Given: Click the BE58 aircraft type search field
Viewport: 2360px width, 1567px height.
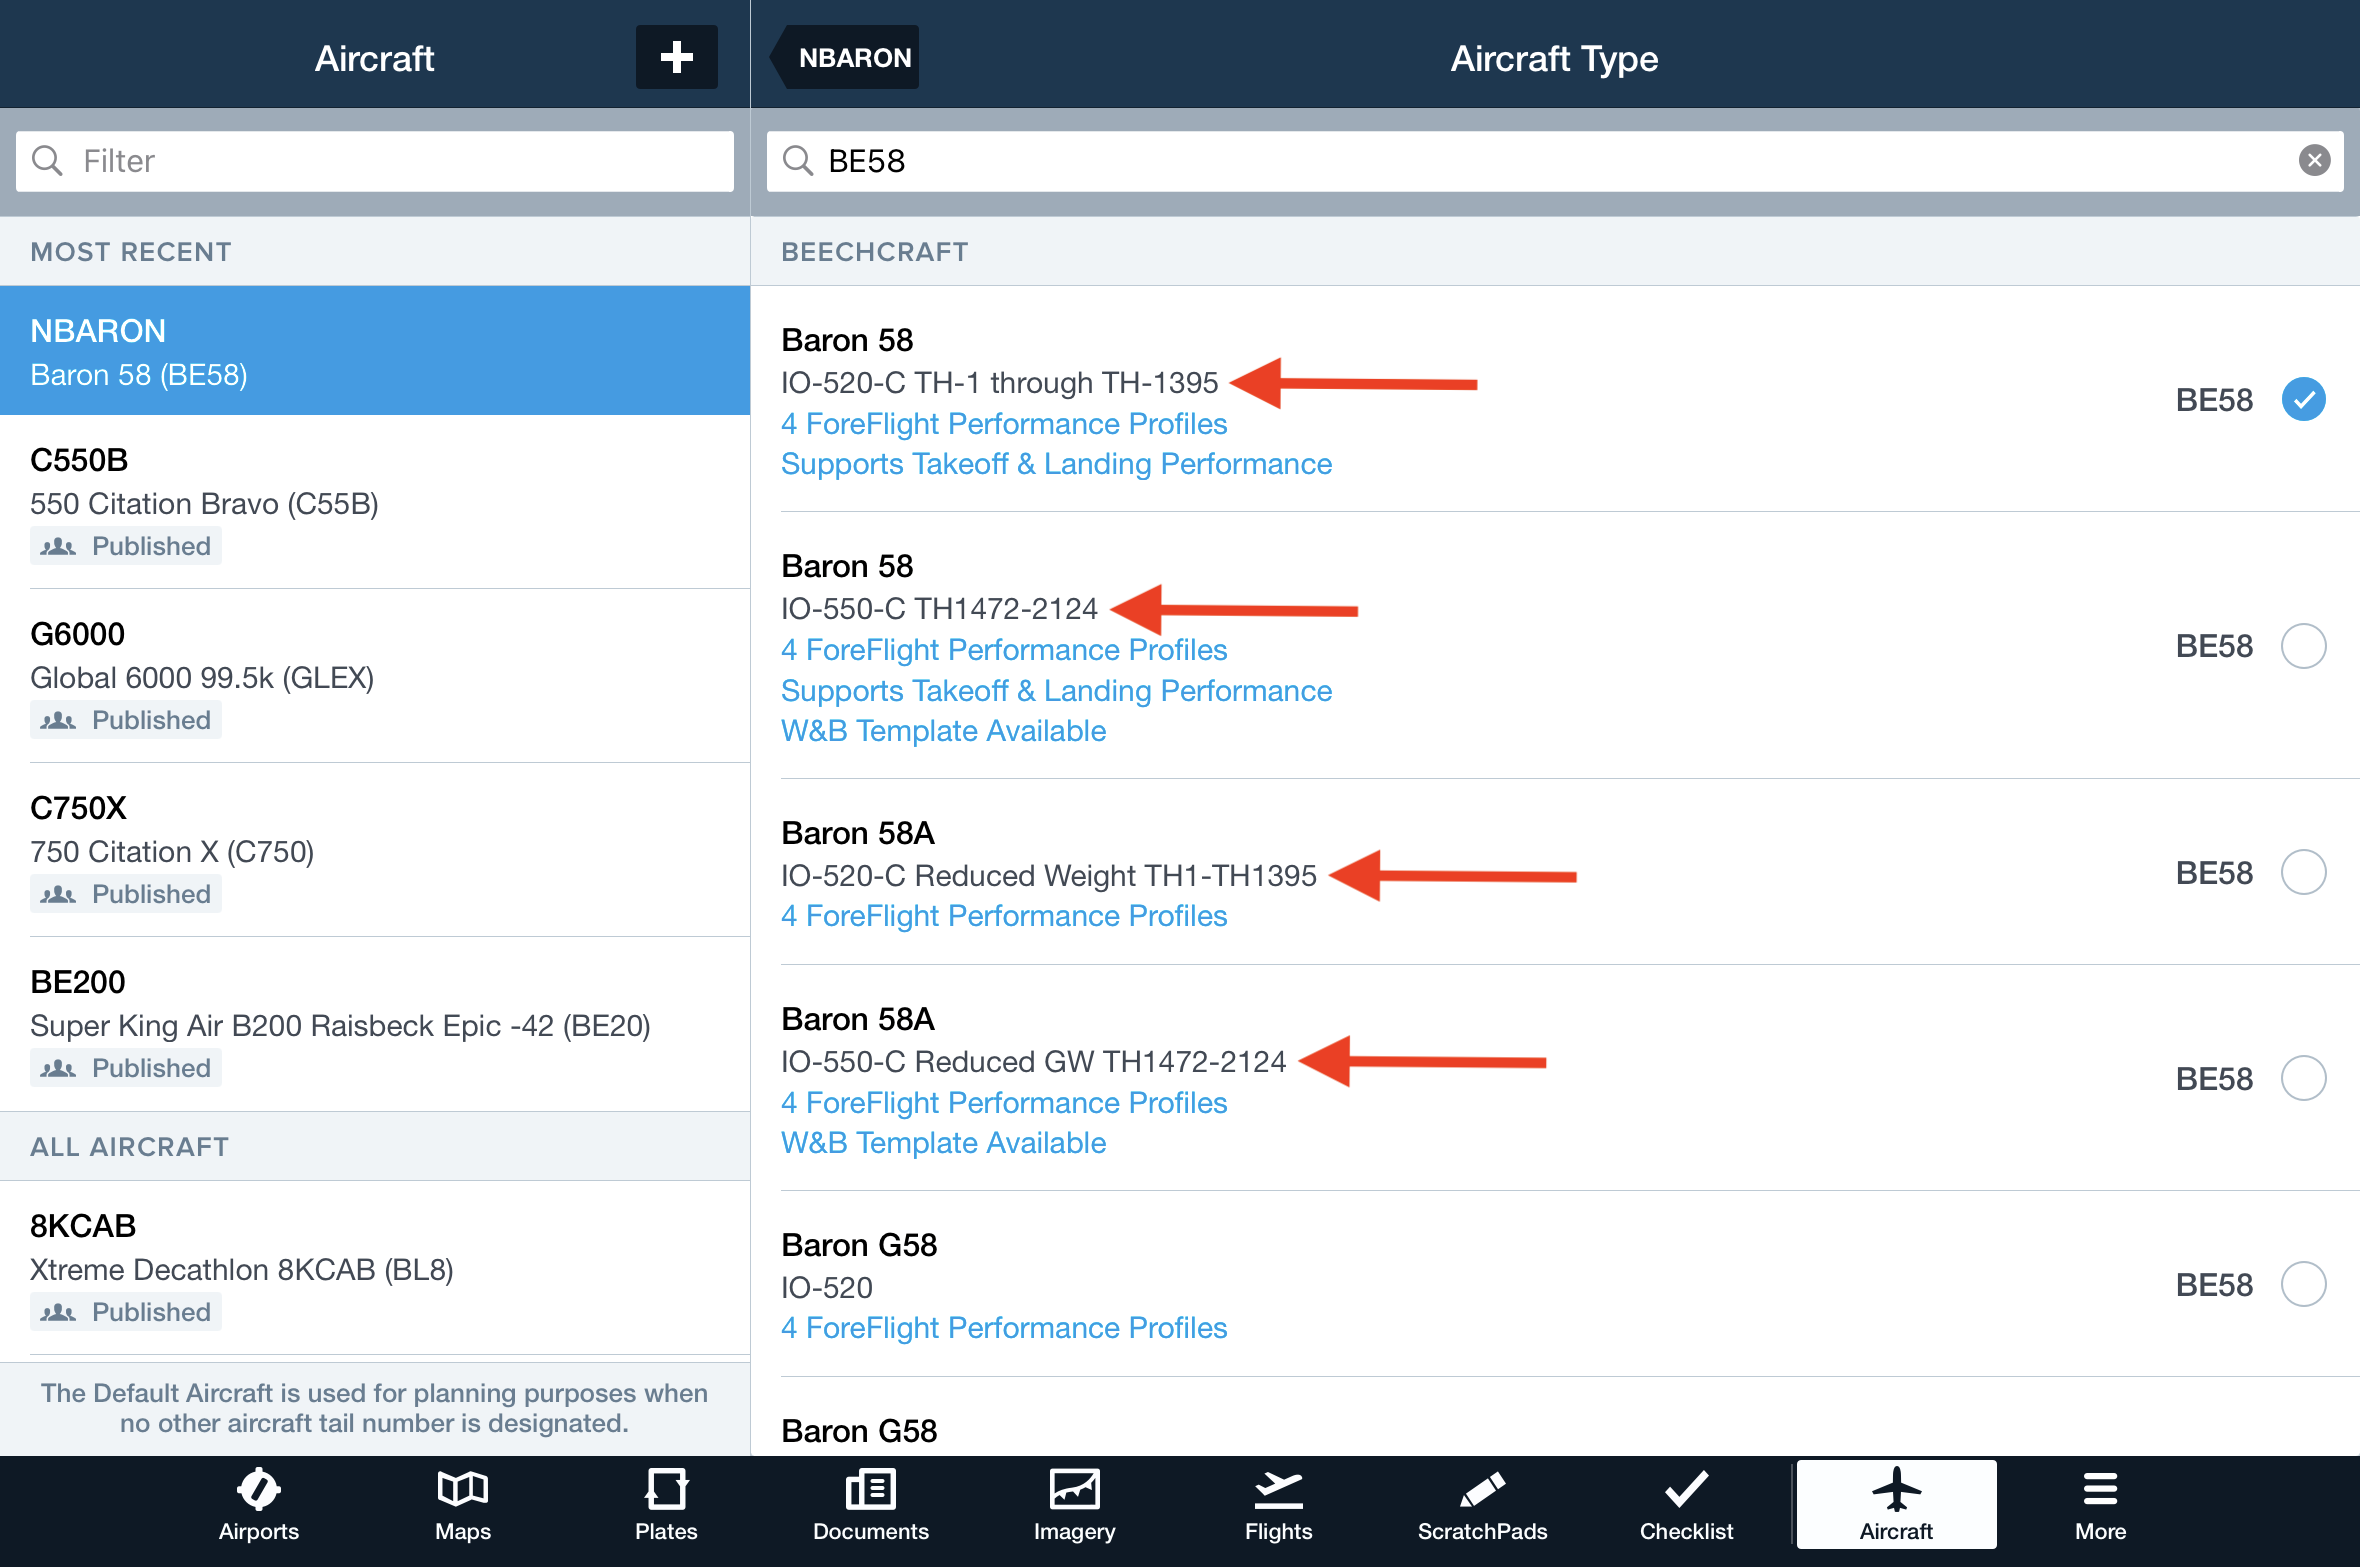Looking at the screenshot, I should click(x=1555, y=161).
